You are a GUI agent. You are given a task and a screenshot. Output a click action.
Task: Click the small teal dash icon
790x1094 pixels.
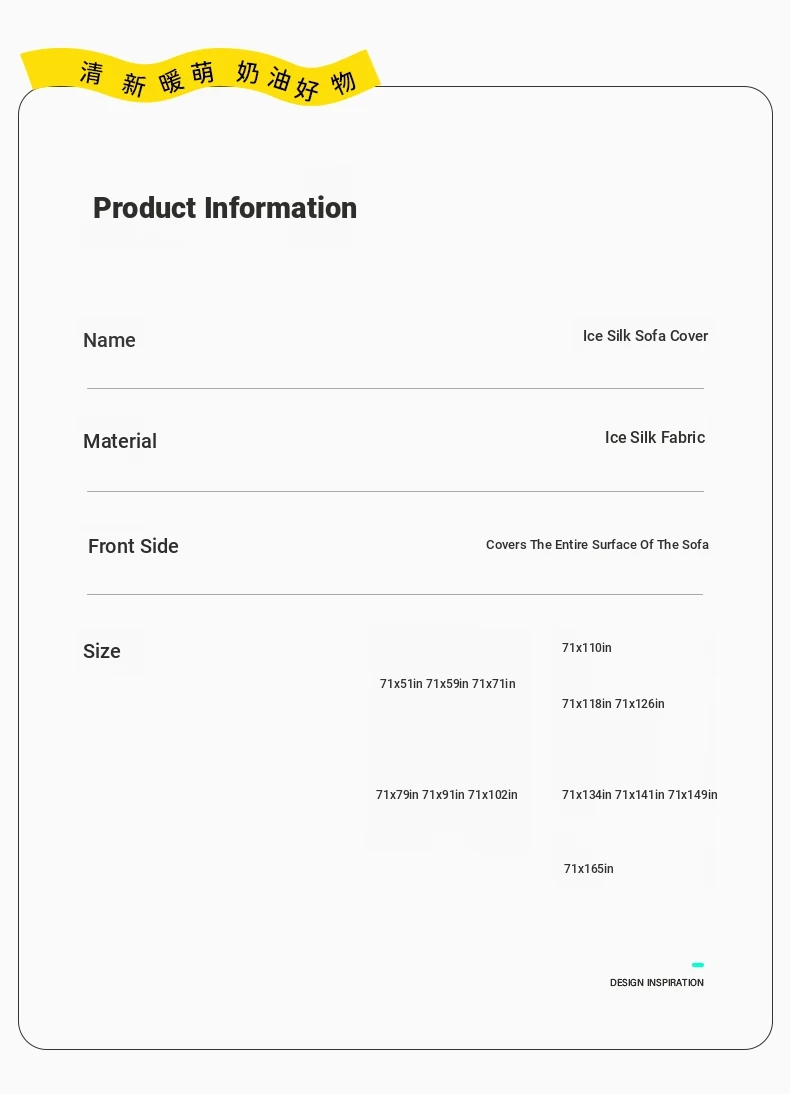(697, 965)
